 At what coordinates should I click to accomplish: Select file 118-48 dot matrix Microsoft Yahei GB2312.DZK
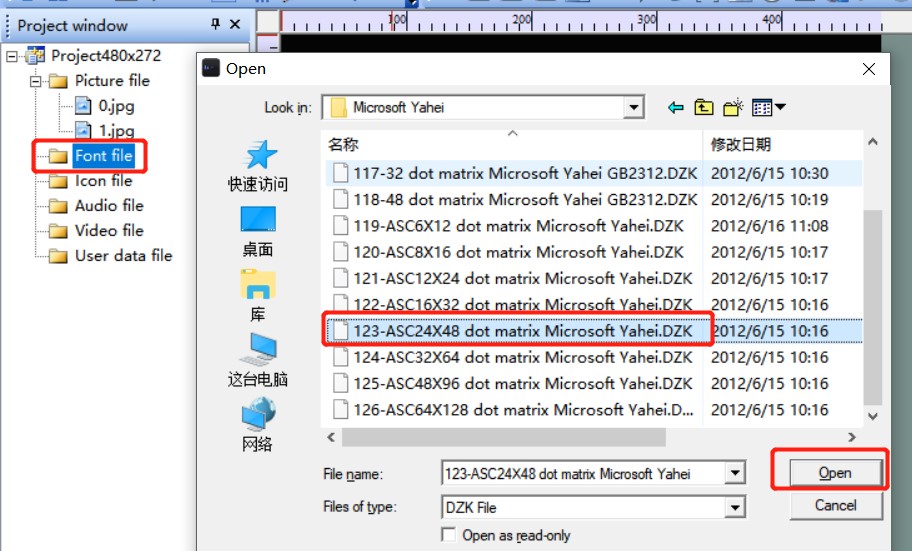pos(515,200)
